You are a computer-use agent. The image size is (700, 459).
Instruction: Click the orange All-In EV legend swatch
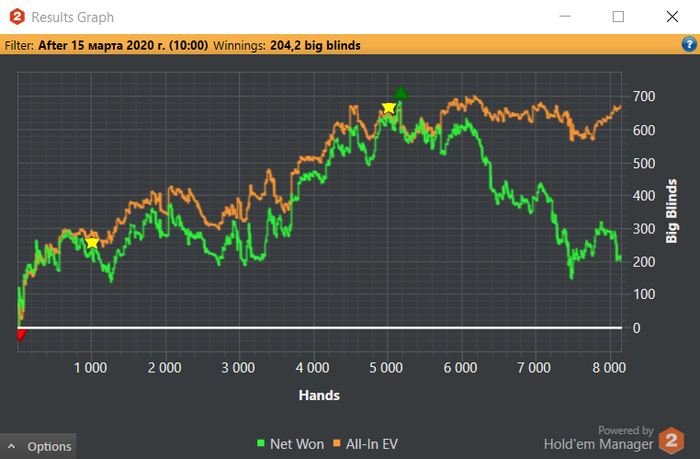coord(337,443)
